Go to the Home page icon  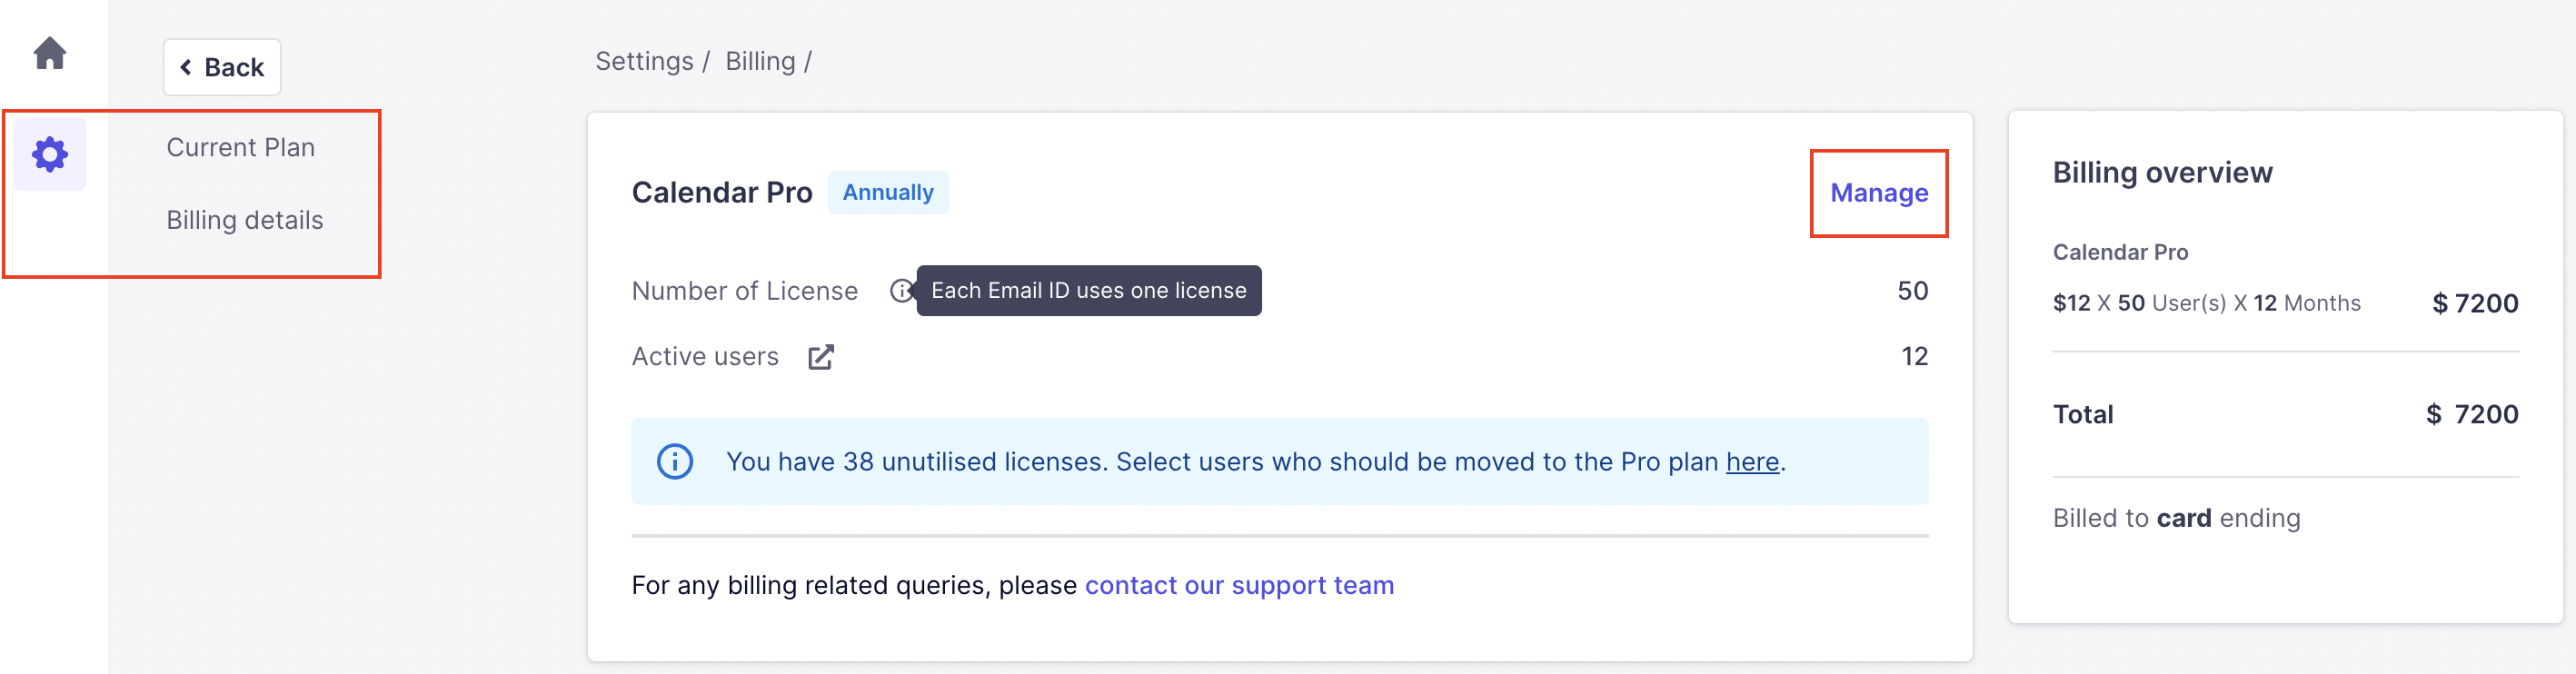pos(50,53)
